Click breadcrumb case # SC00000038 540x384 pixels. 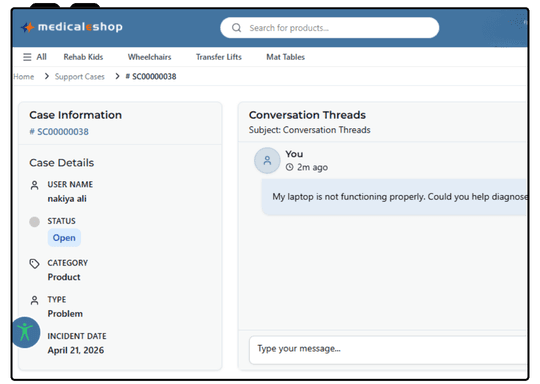click(x=151, y=76)
